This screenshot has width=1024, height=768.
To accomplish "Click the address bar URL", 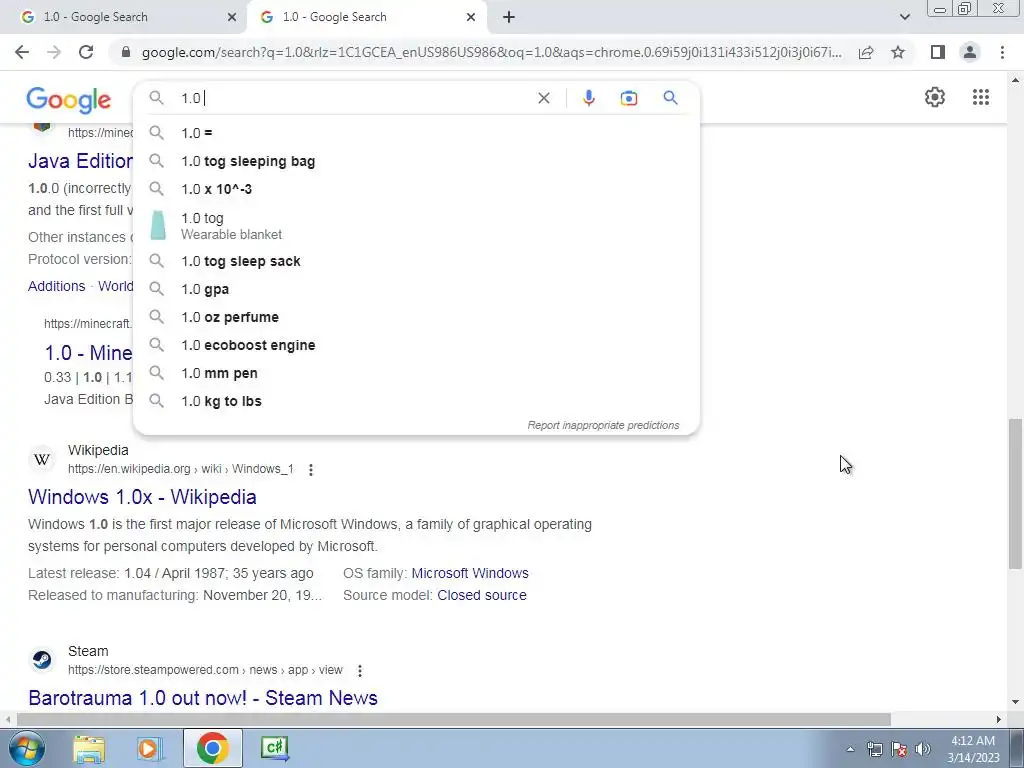I will pyautogui.click(x=491, y=52).
